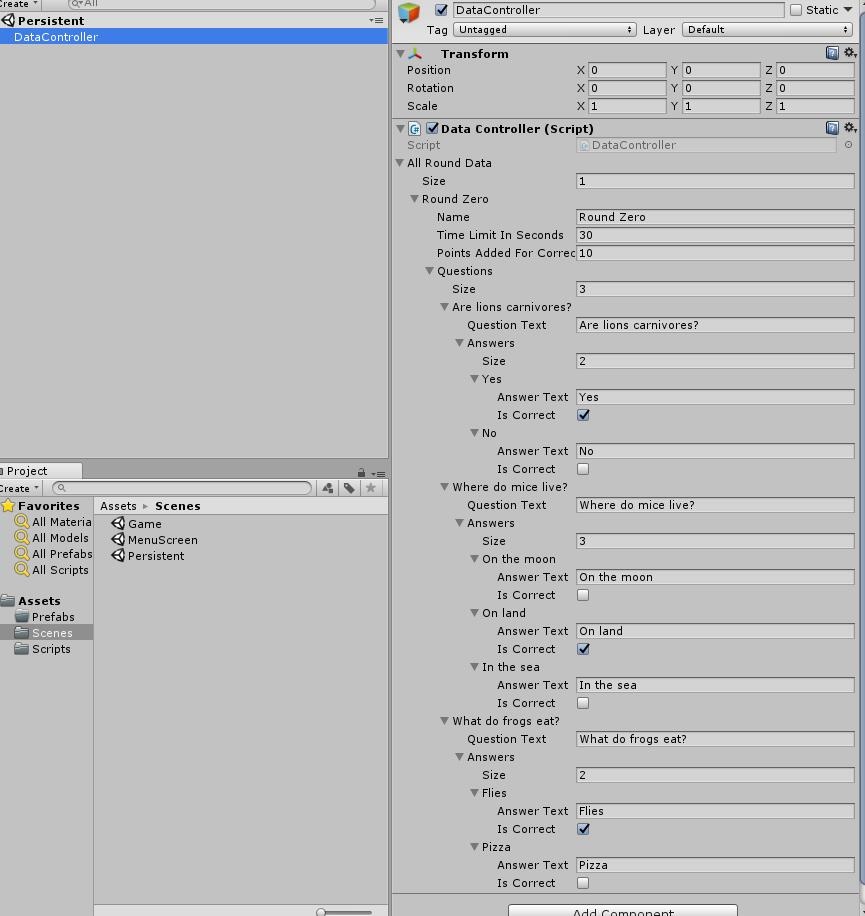The height and width of the screenshot is (916, 865).
Task: Open the Tag dropdown
Action: click(544, 29)
